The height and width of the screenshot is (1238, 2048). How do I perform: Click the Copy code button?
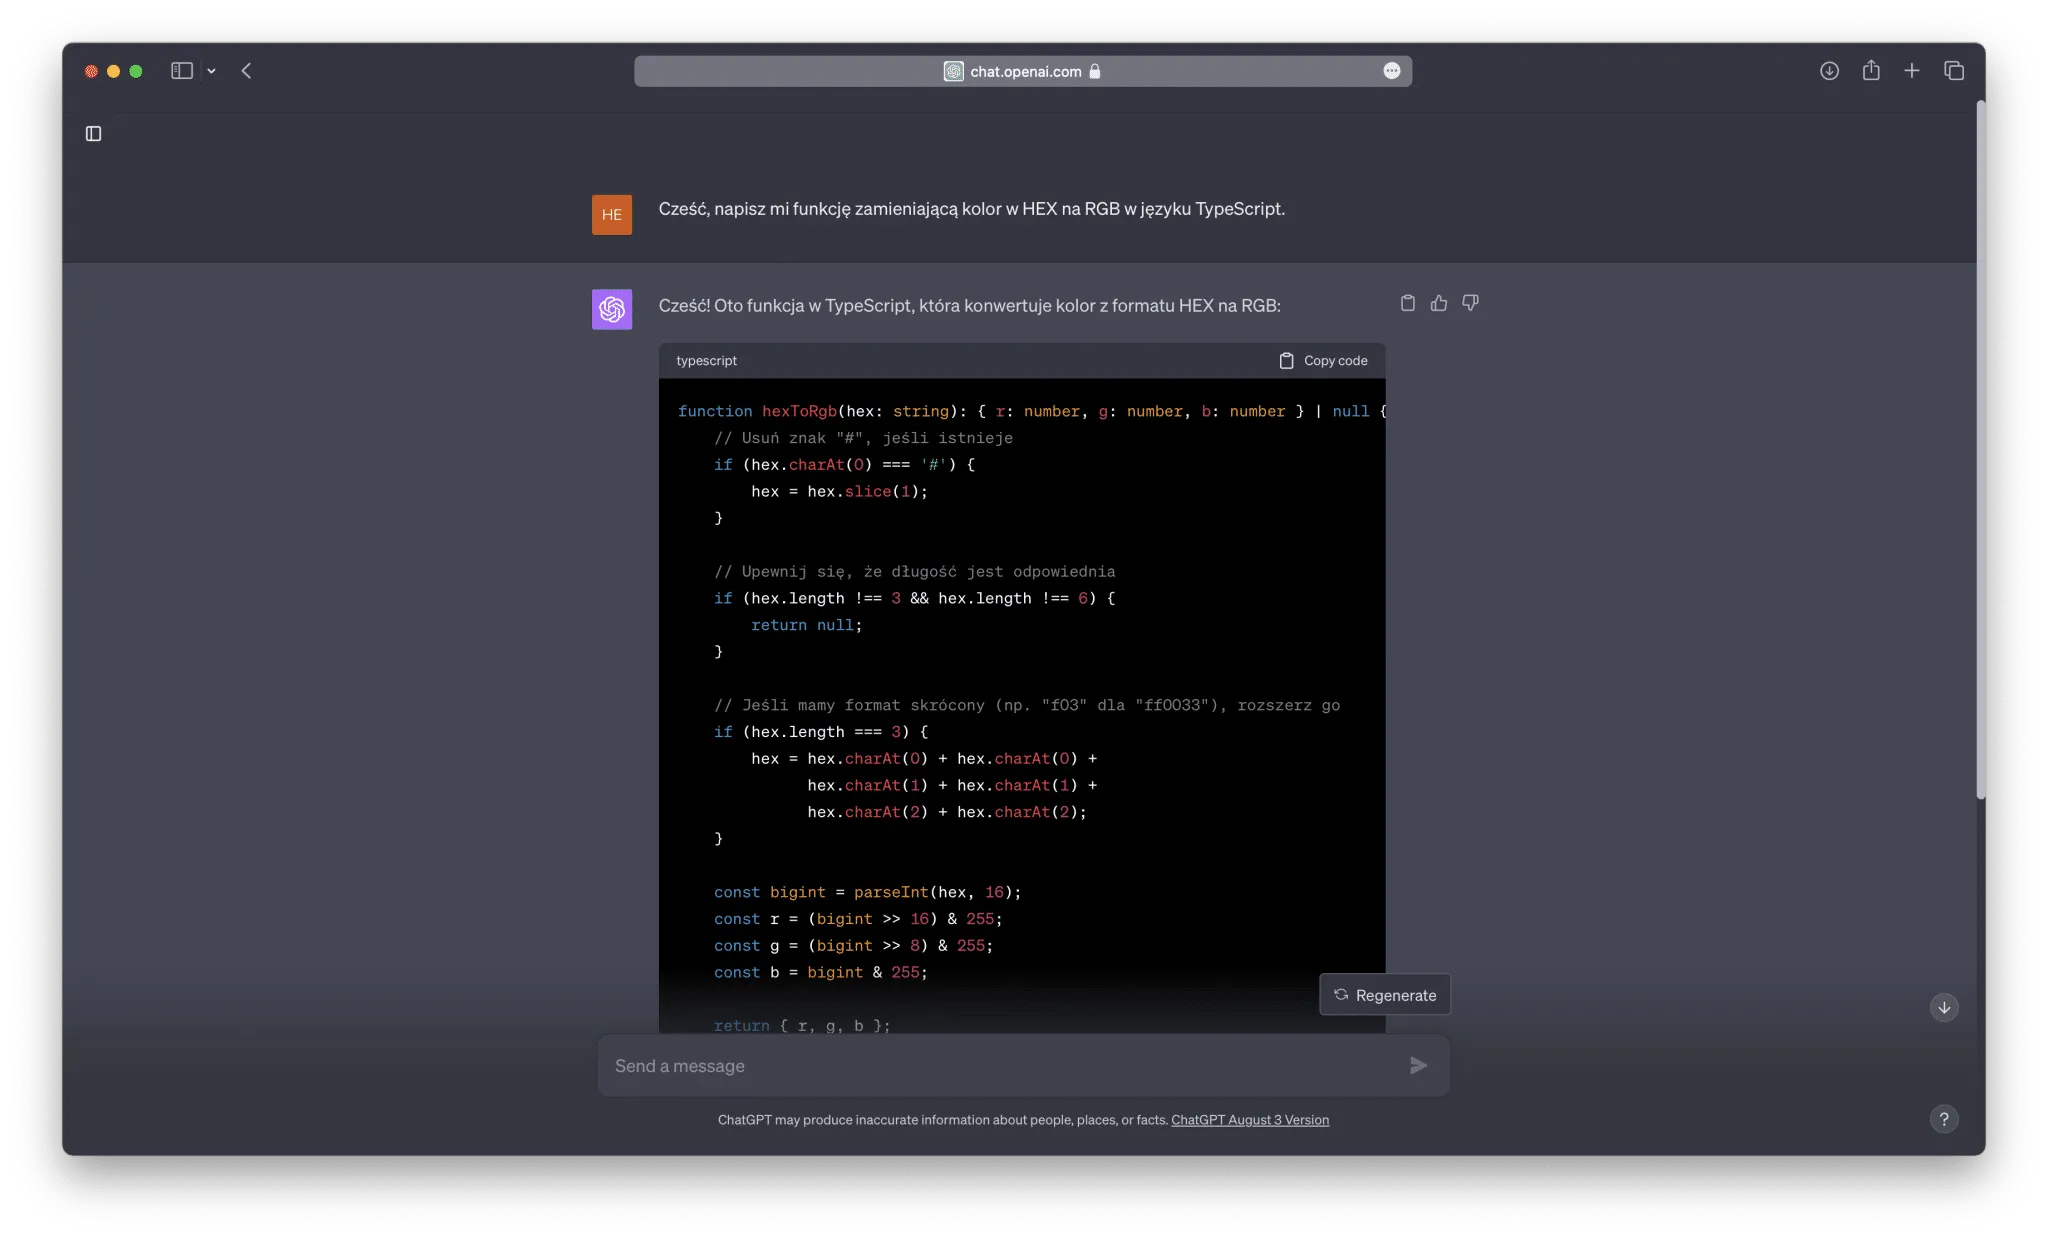click(x=1323, y=361)
